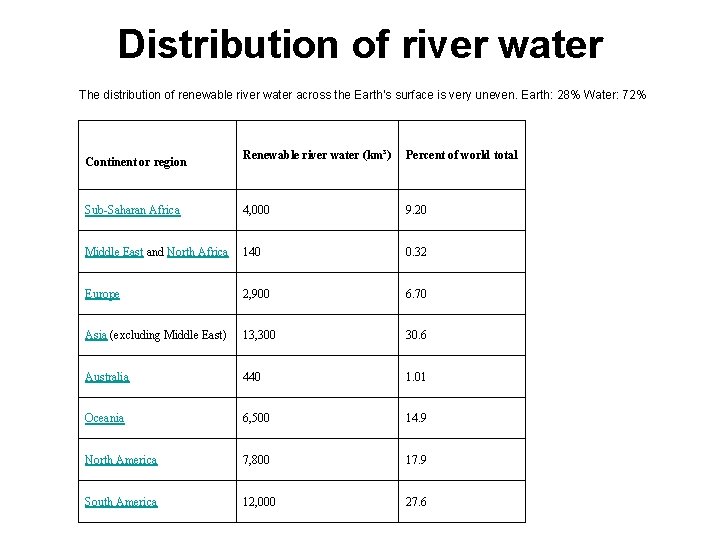
Task: Click the 27.6 percent cell
Action: pos(416,502)
